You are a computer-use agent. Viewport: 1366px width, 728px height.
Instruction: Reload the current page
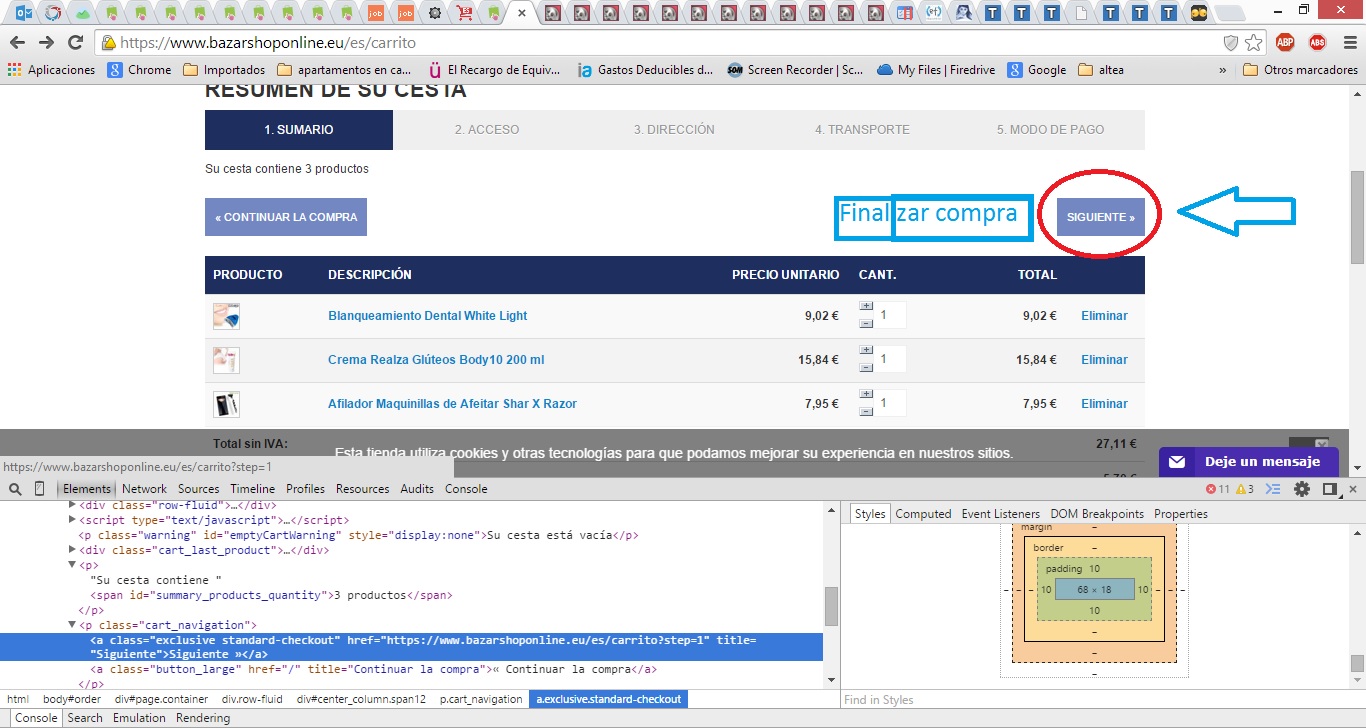pos(75,43)
